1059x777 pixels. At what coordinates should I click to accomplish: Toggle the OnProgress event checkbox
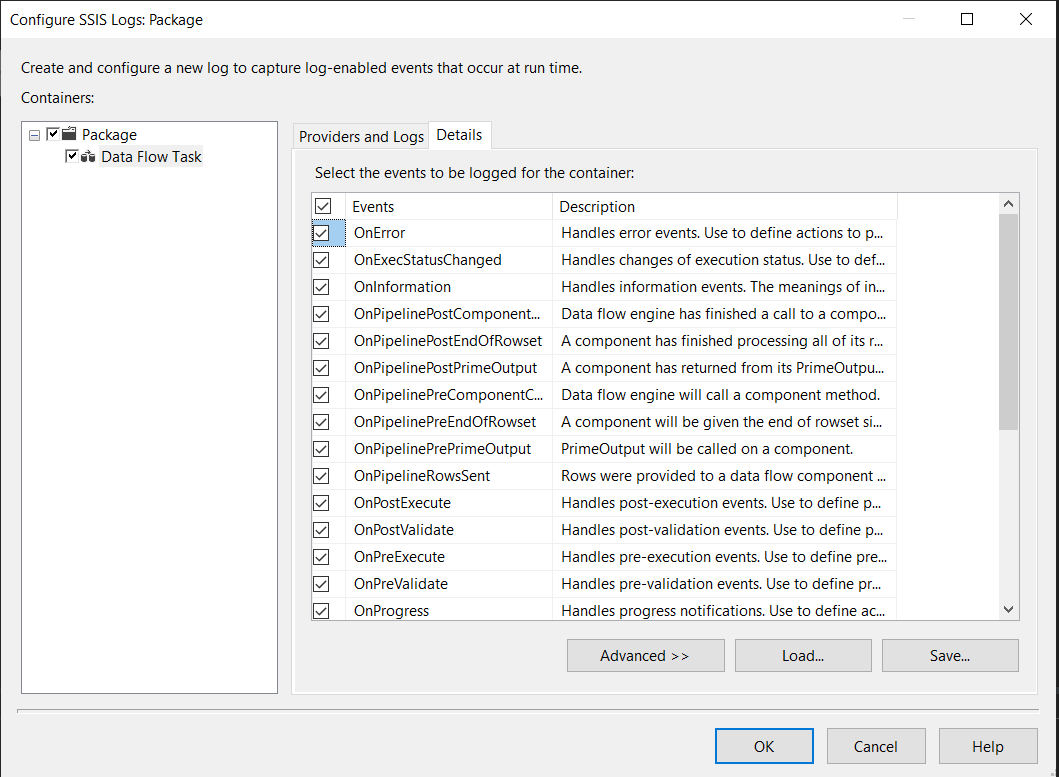pyautogui.click(x=322, y=611)
